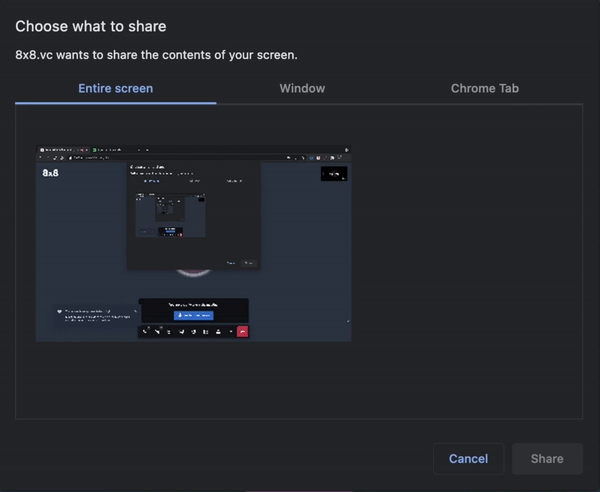Image resolution: width=600 pixels, height=492 pixels.
Task: Click the blue button in the preview's meeting panel
Action: (193, 315)
